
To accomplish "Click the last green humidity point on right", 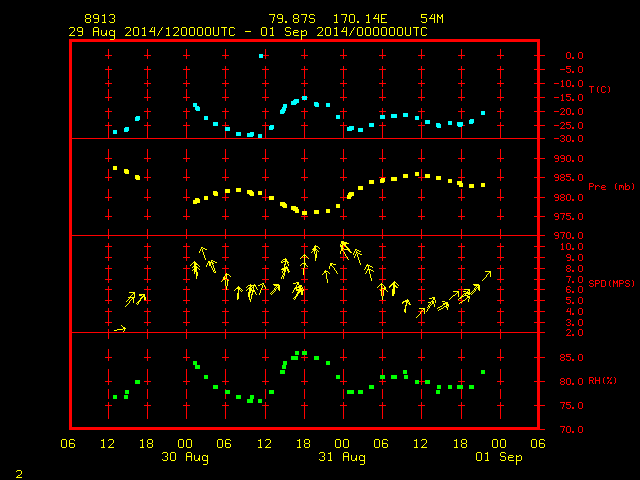I will point(483,372).
